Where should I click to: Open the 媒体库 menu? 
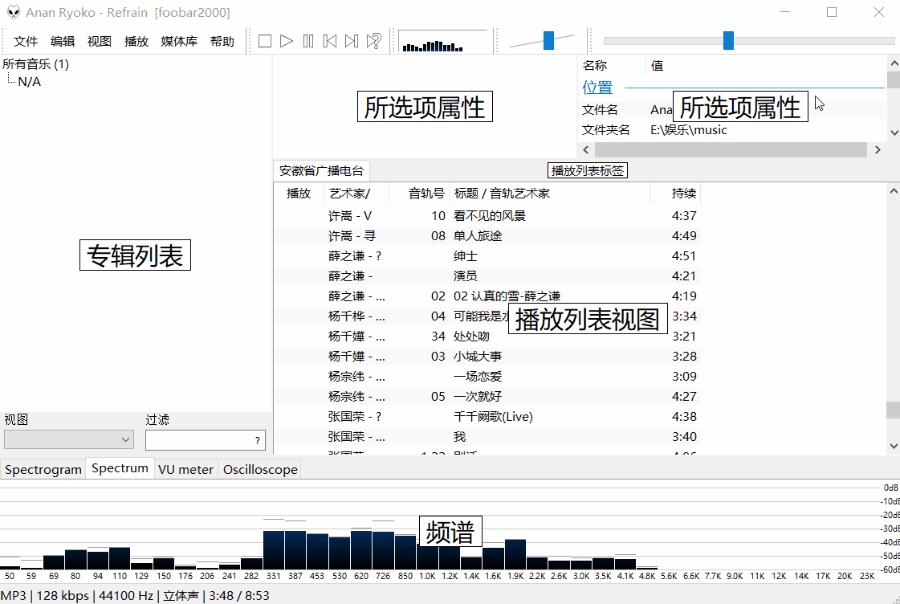tap(178, 41)
